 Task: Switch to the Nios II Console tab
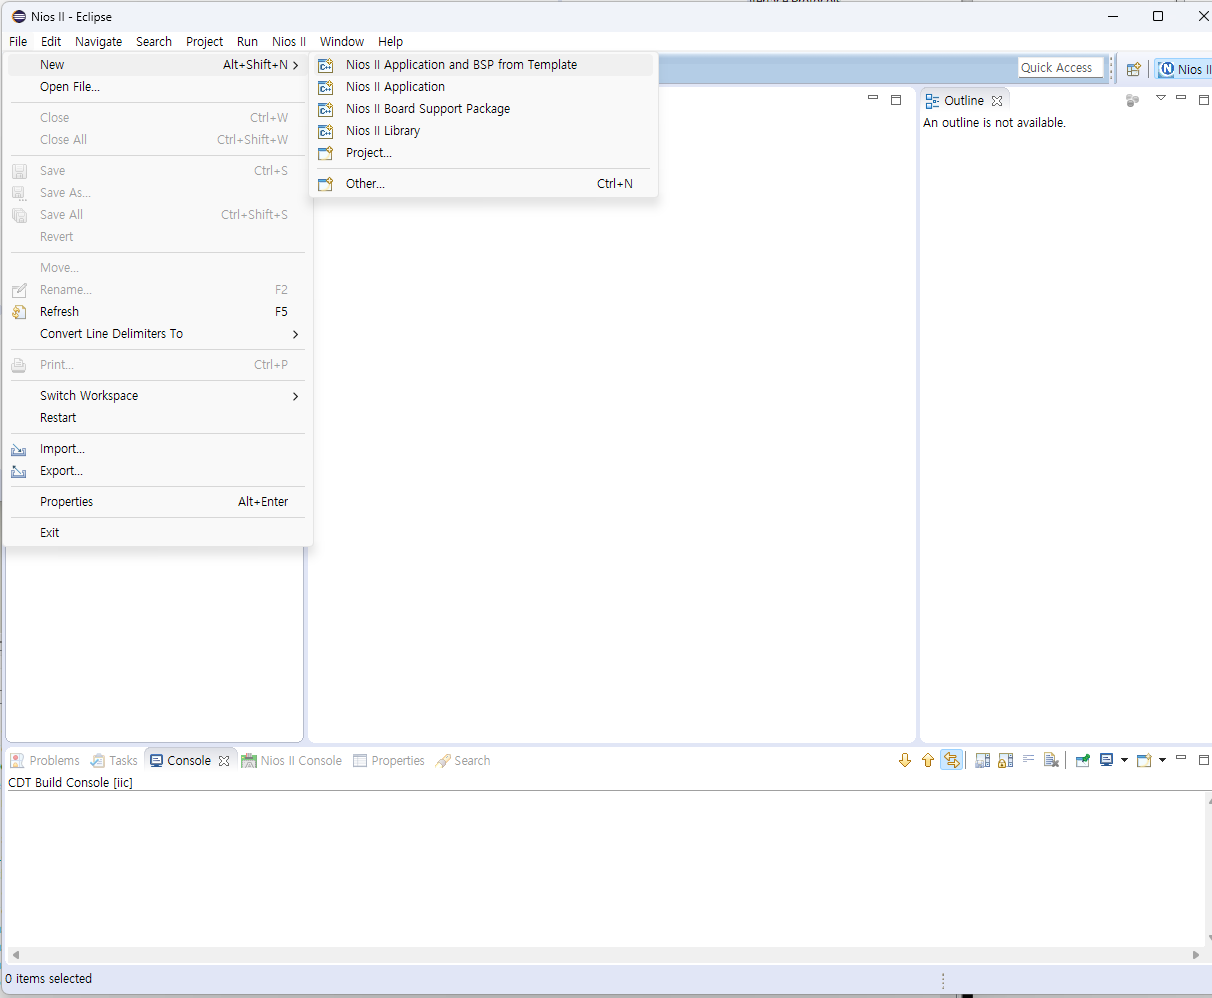click(x=292, y=761)
